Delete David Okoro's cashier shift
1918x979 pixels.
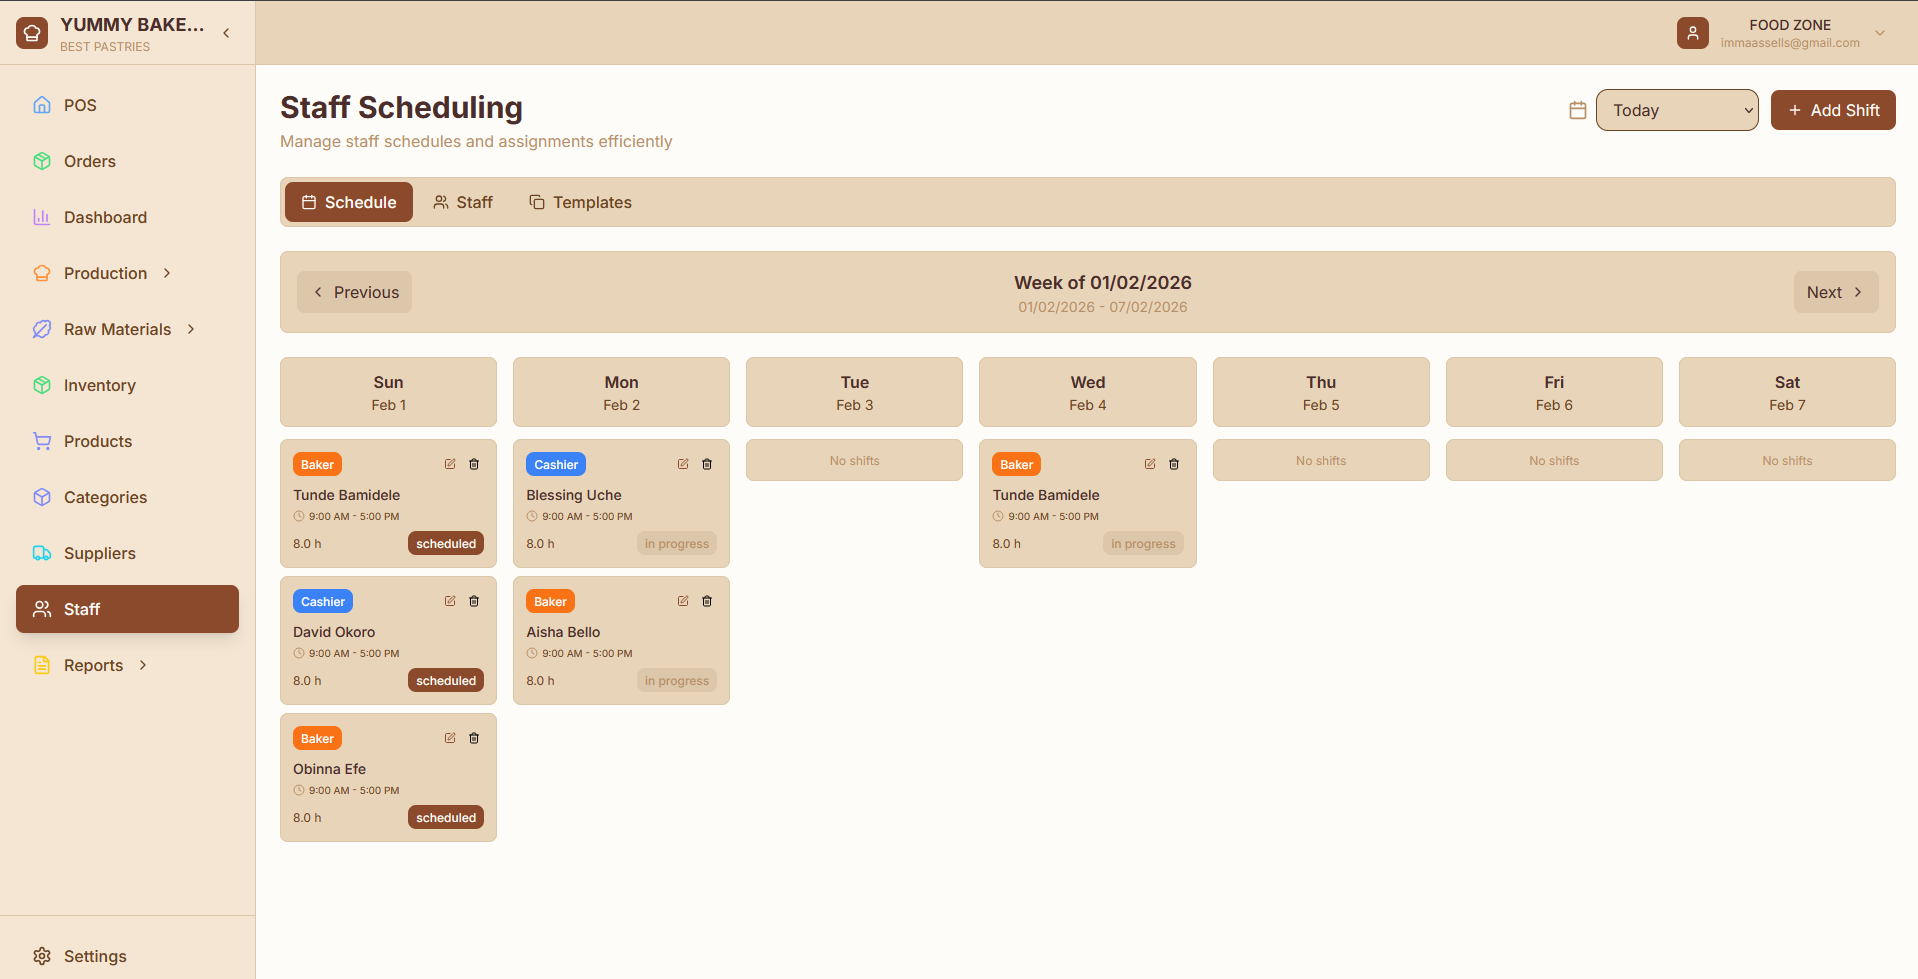(x=474, y=601)
